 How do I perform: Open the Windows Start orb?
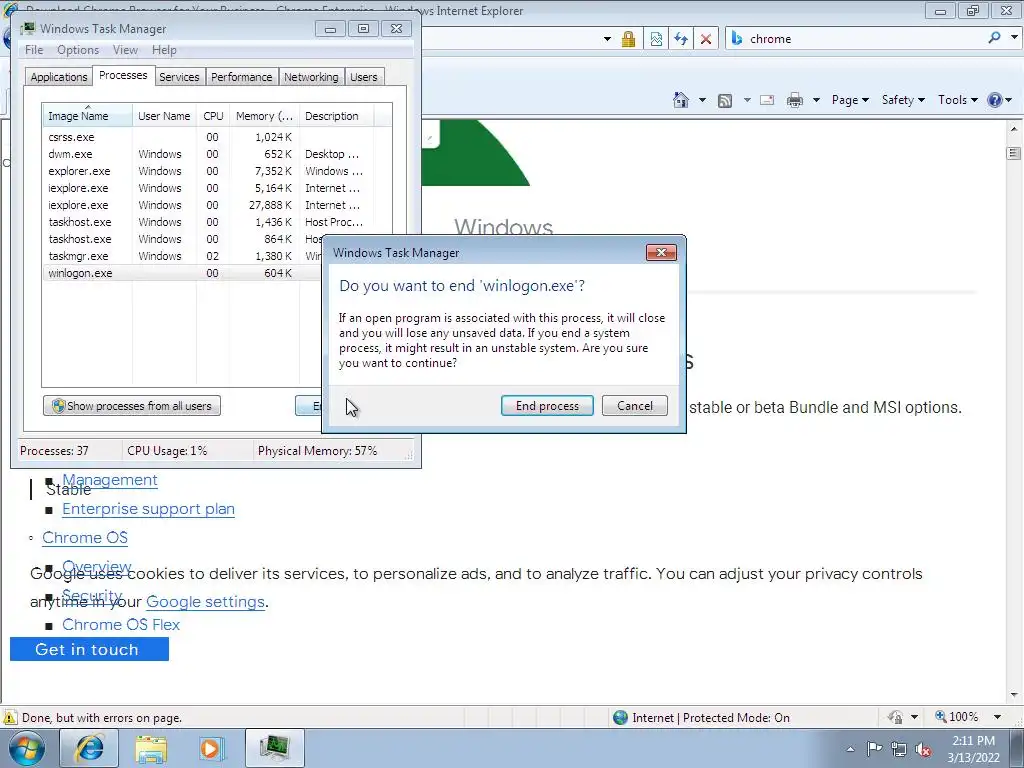[x=26, y=748]
